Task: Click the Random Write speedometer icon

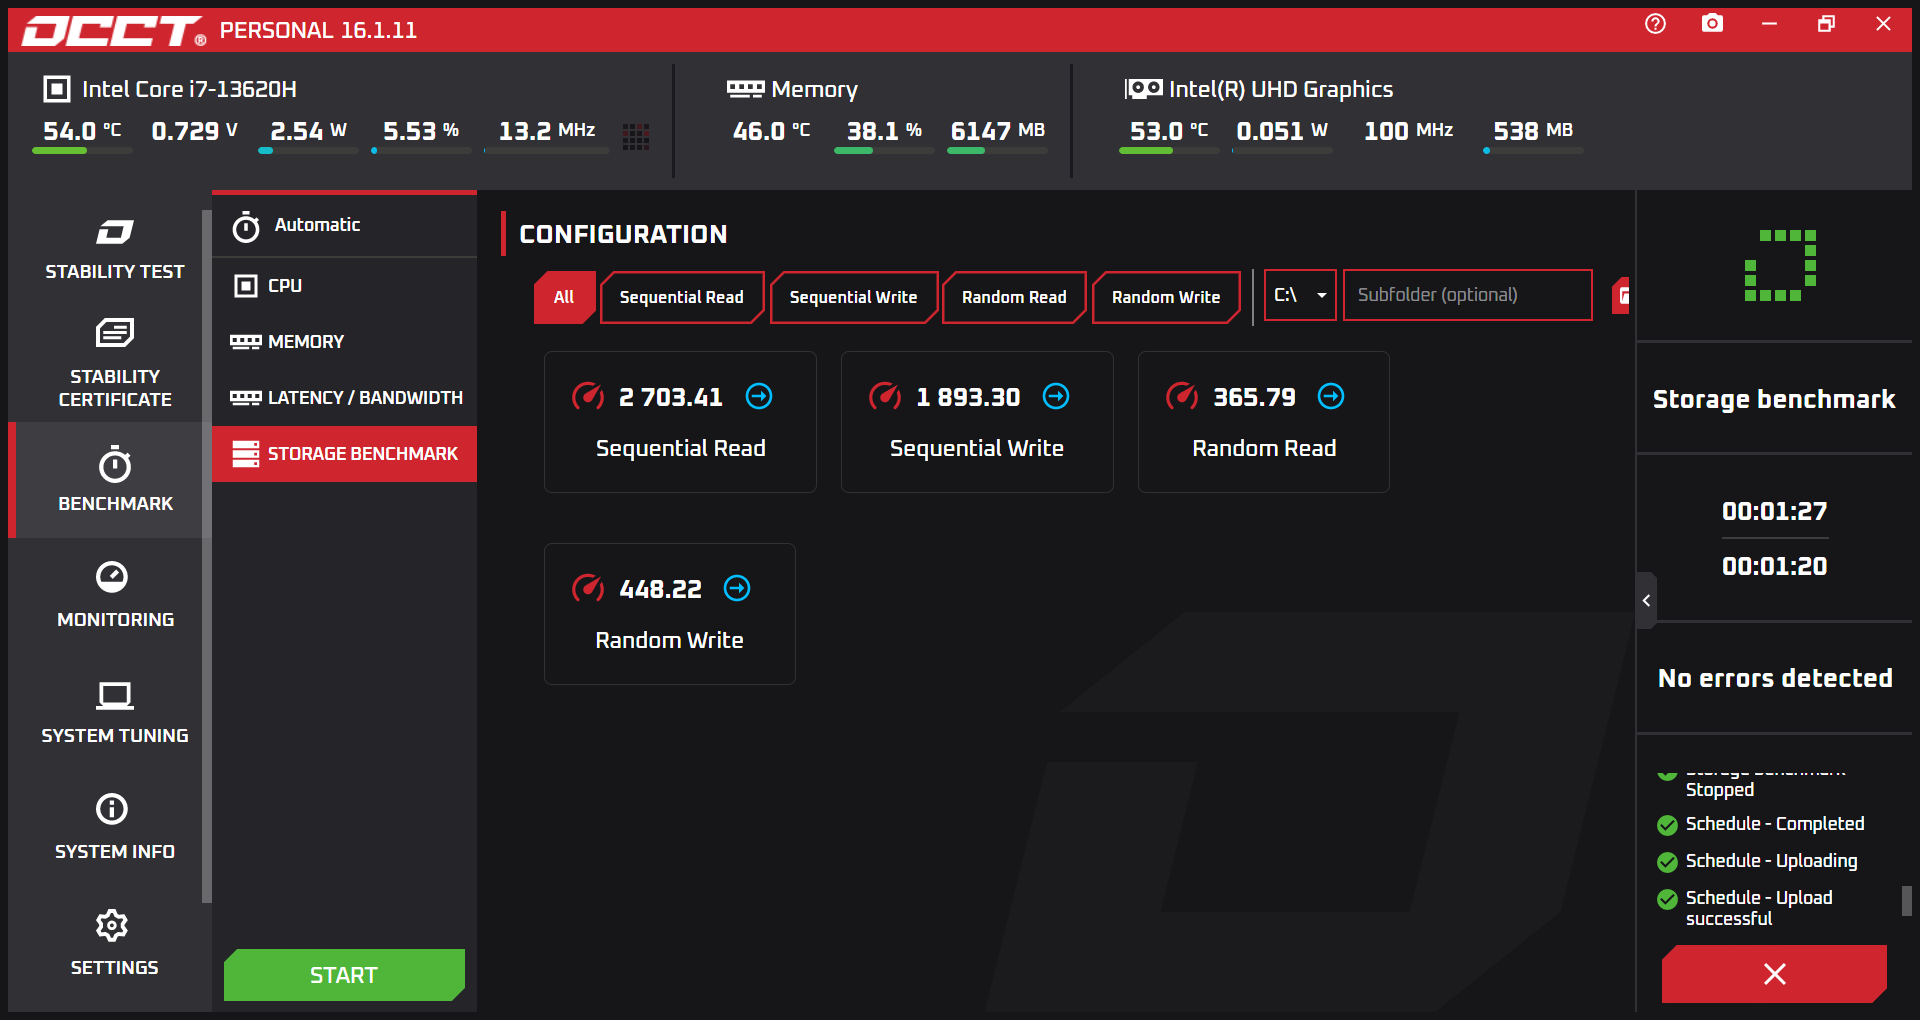Action: click(588, 589)
